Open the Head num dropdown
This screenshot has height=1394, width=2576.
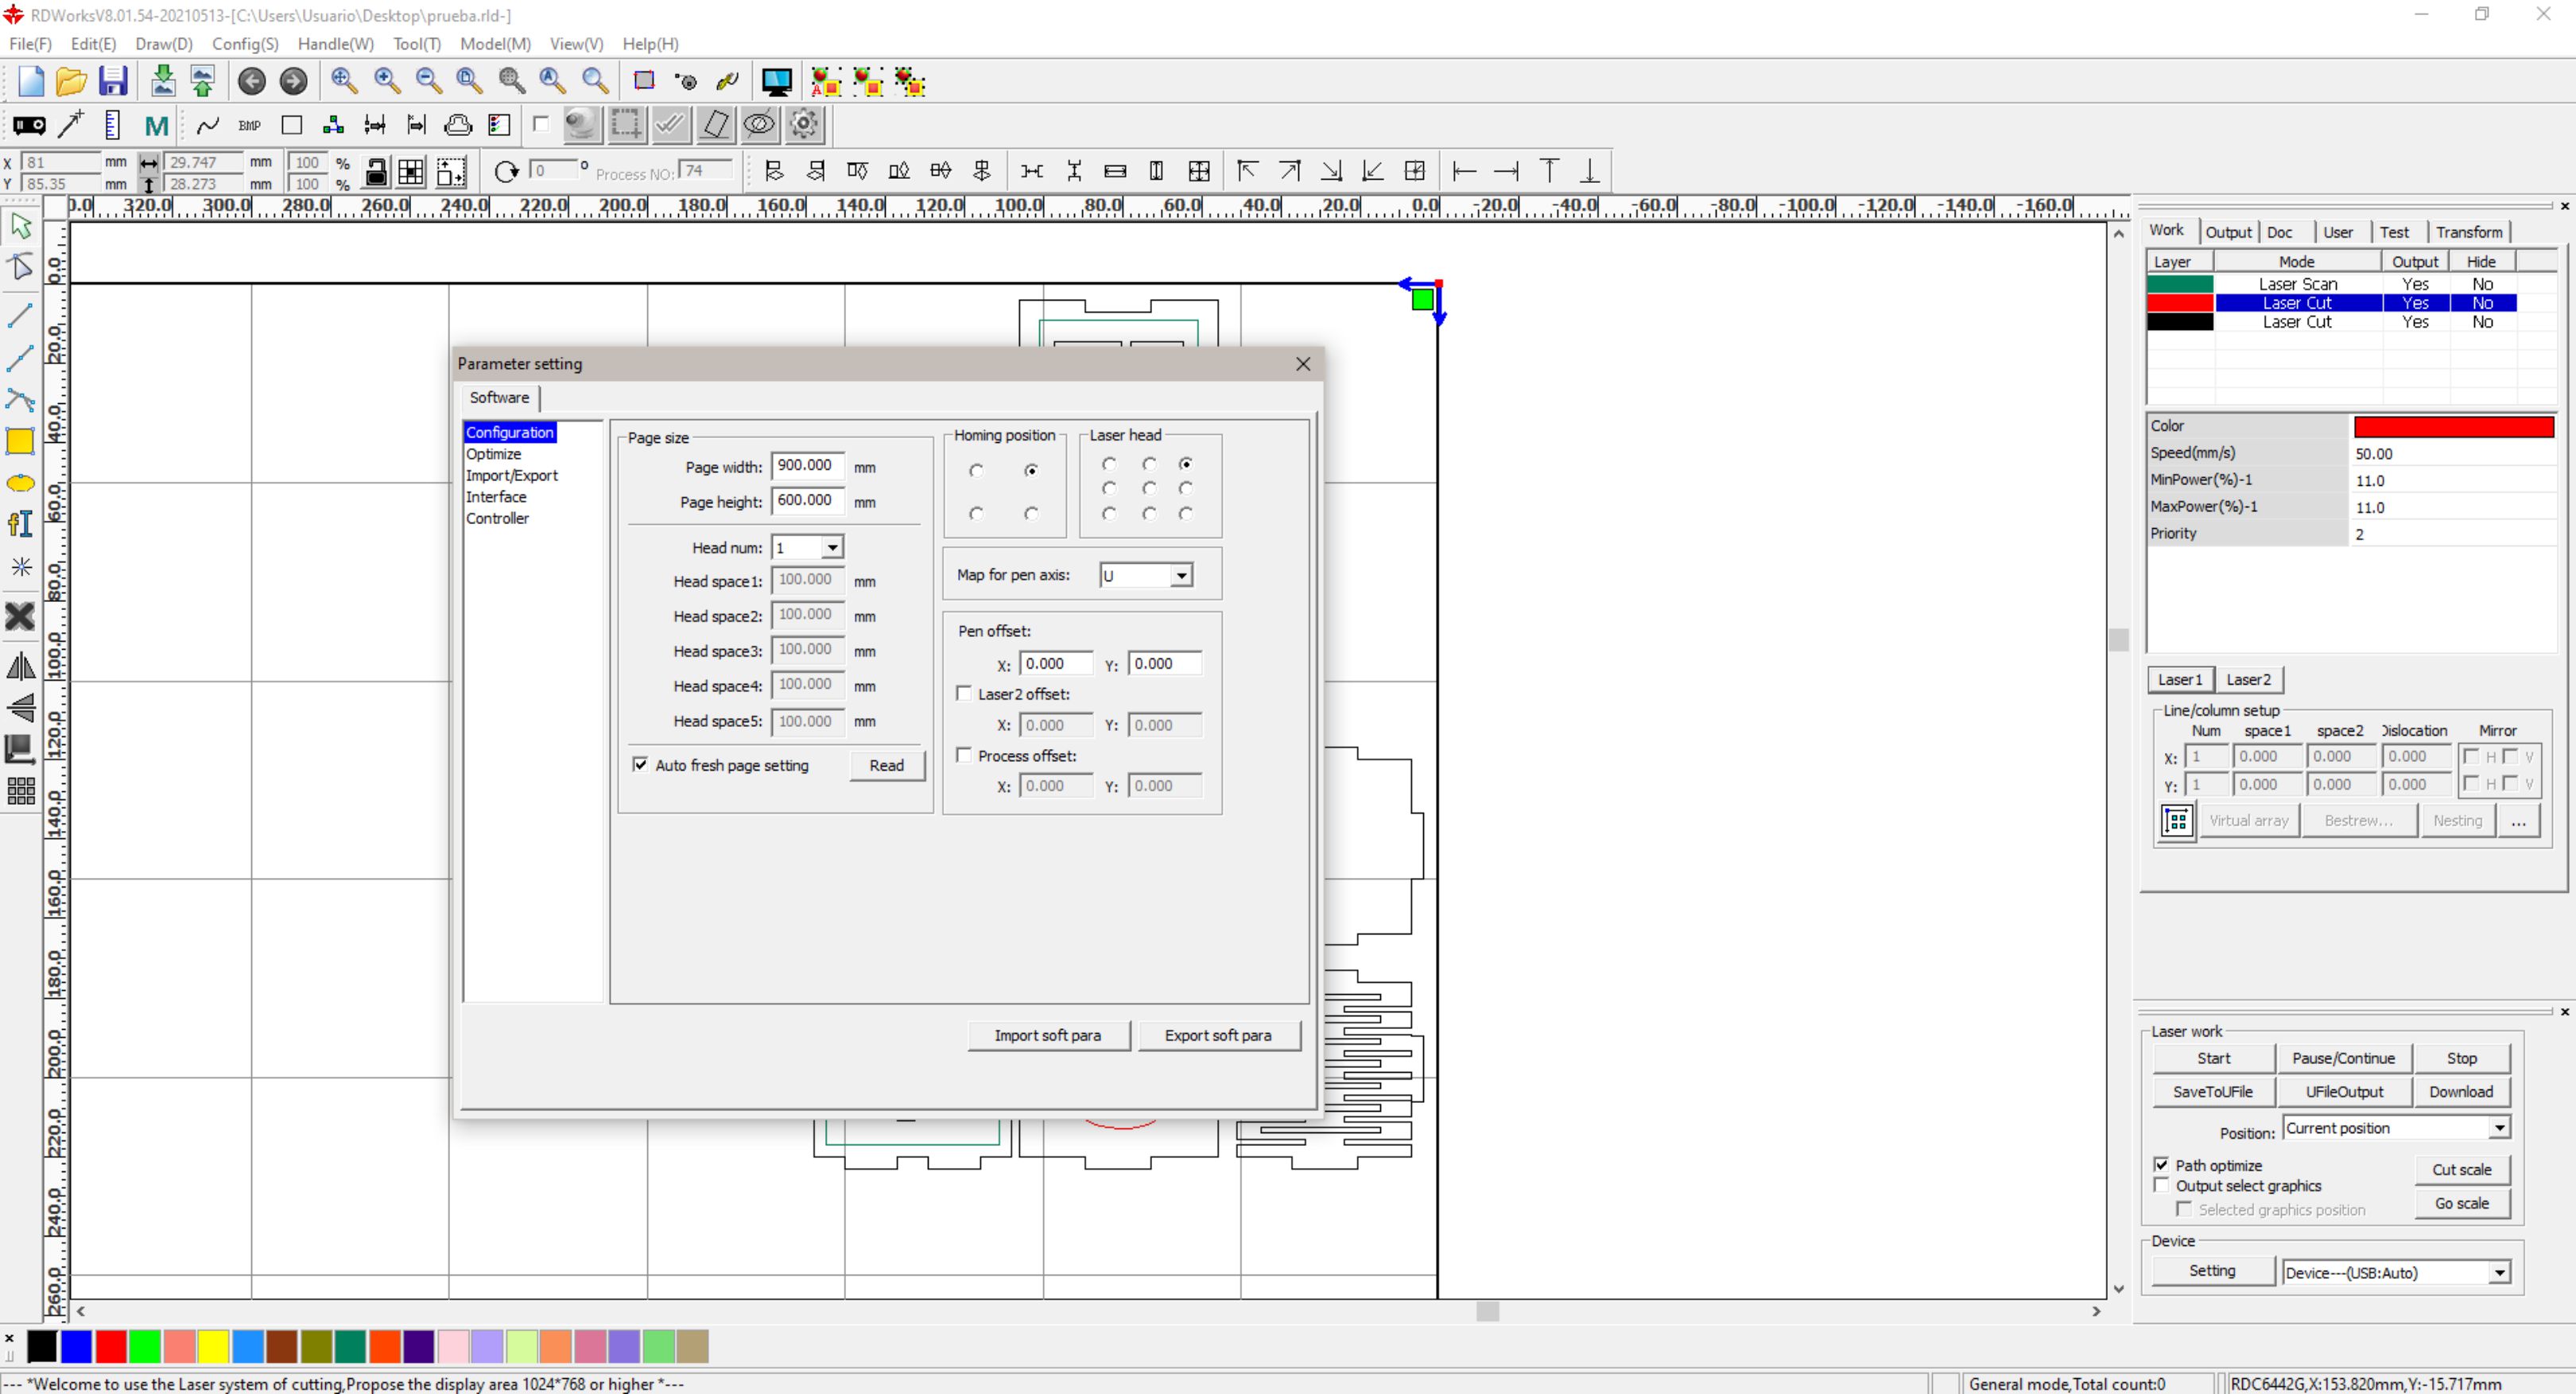tap(832, 548)
